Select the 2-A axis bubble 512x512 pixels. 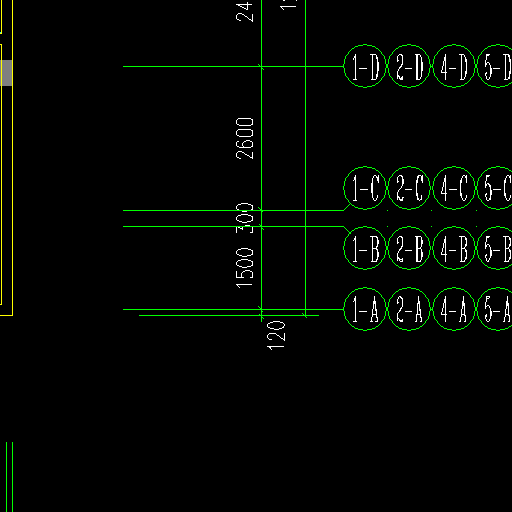[x=409, y=309]
